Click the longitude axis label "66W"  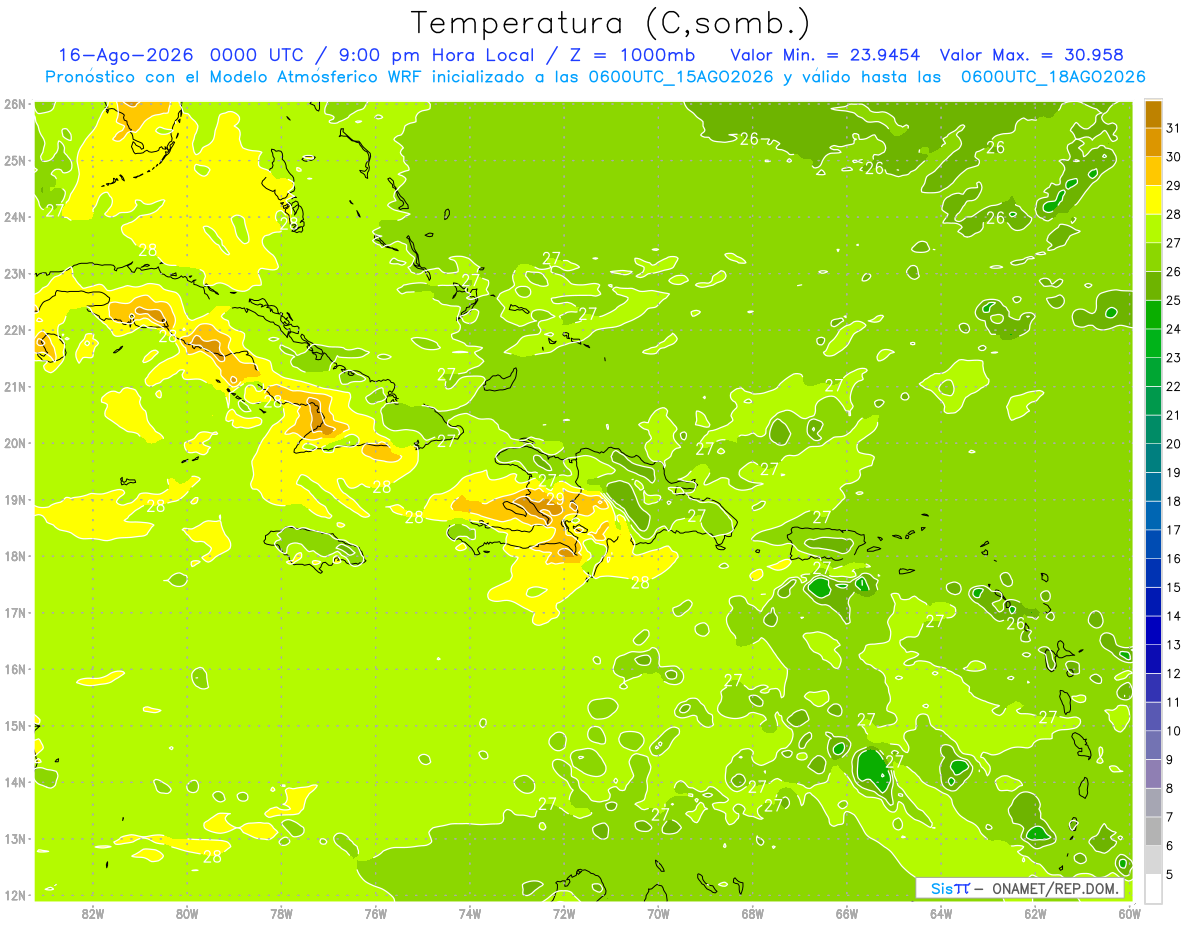tap(847, 913)
